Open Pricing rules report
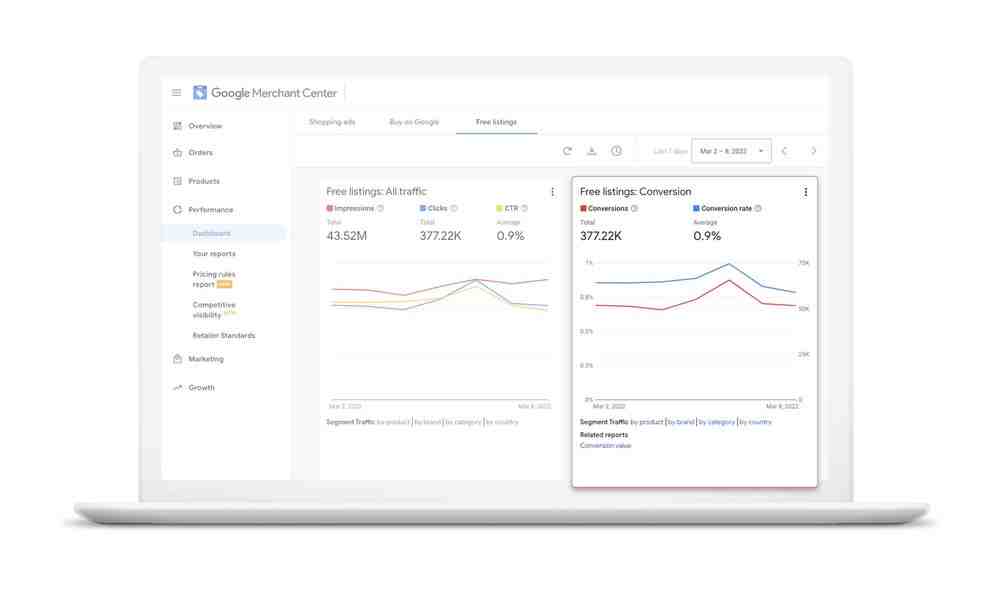Viewport: 1000px width, 604px height. (214, 279)
